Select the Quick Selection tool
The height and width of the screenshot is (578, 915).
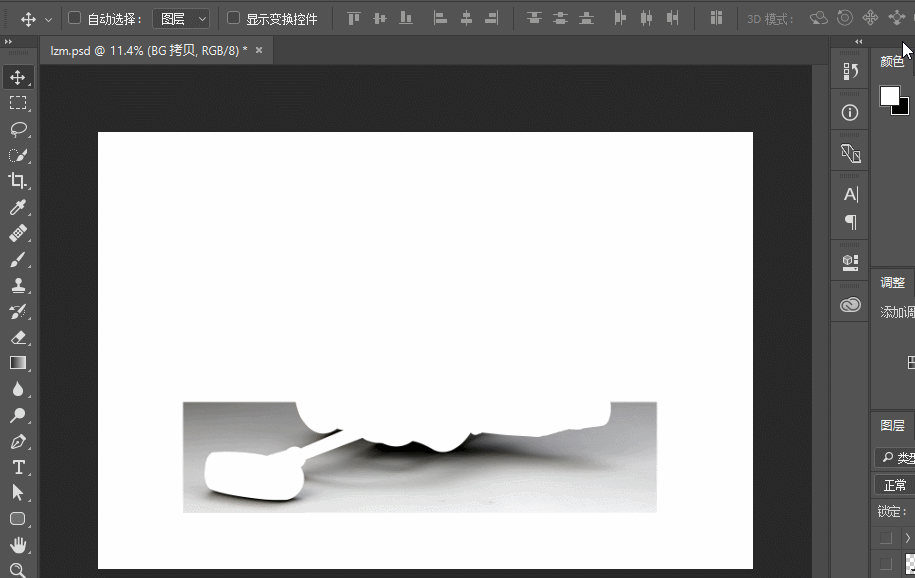(x=18, y=155)
